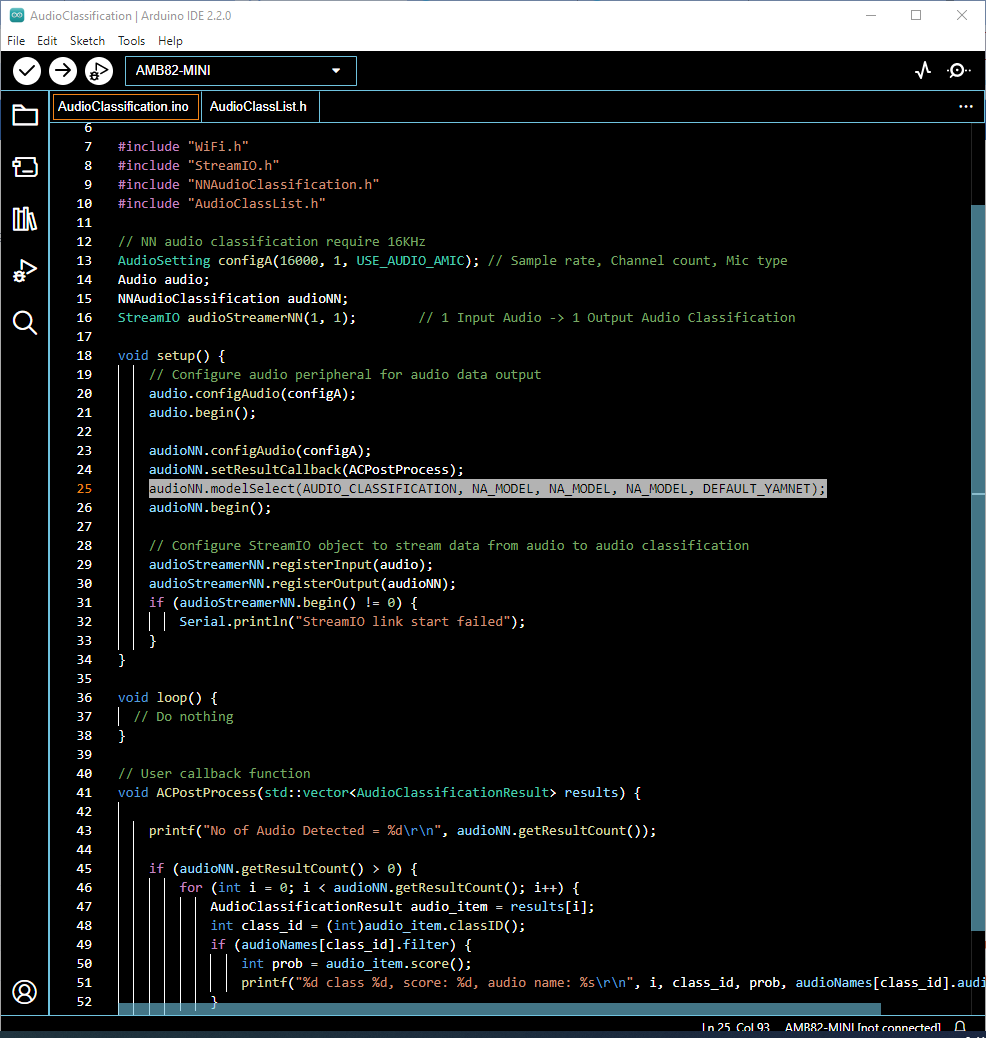Click the user account icon
Viewport: 986px width, 1038px height.
point(25,991)
